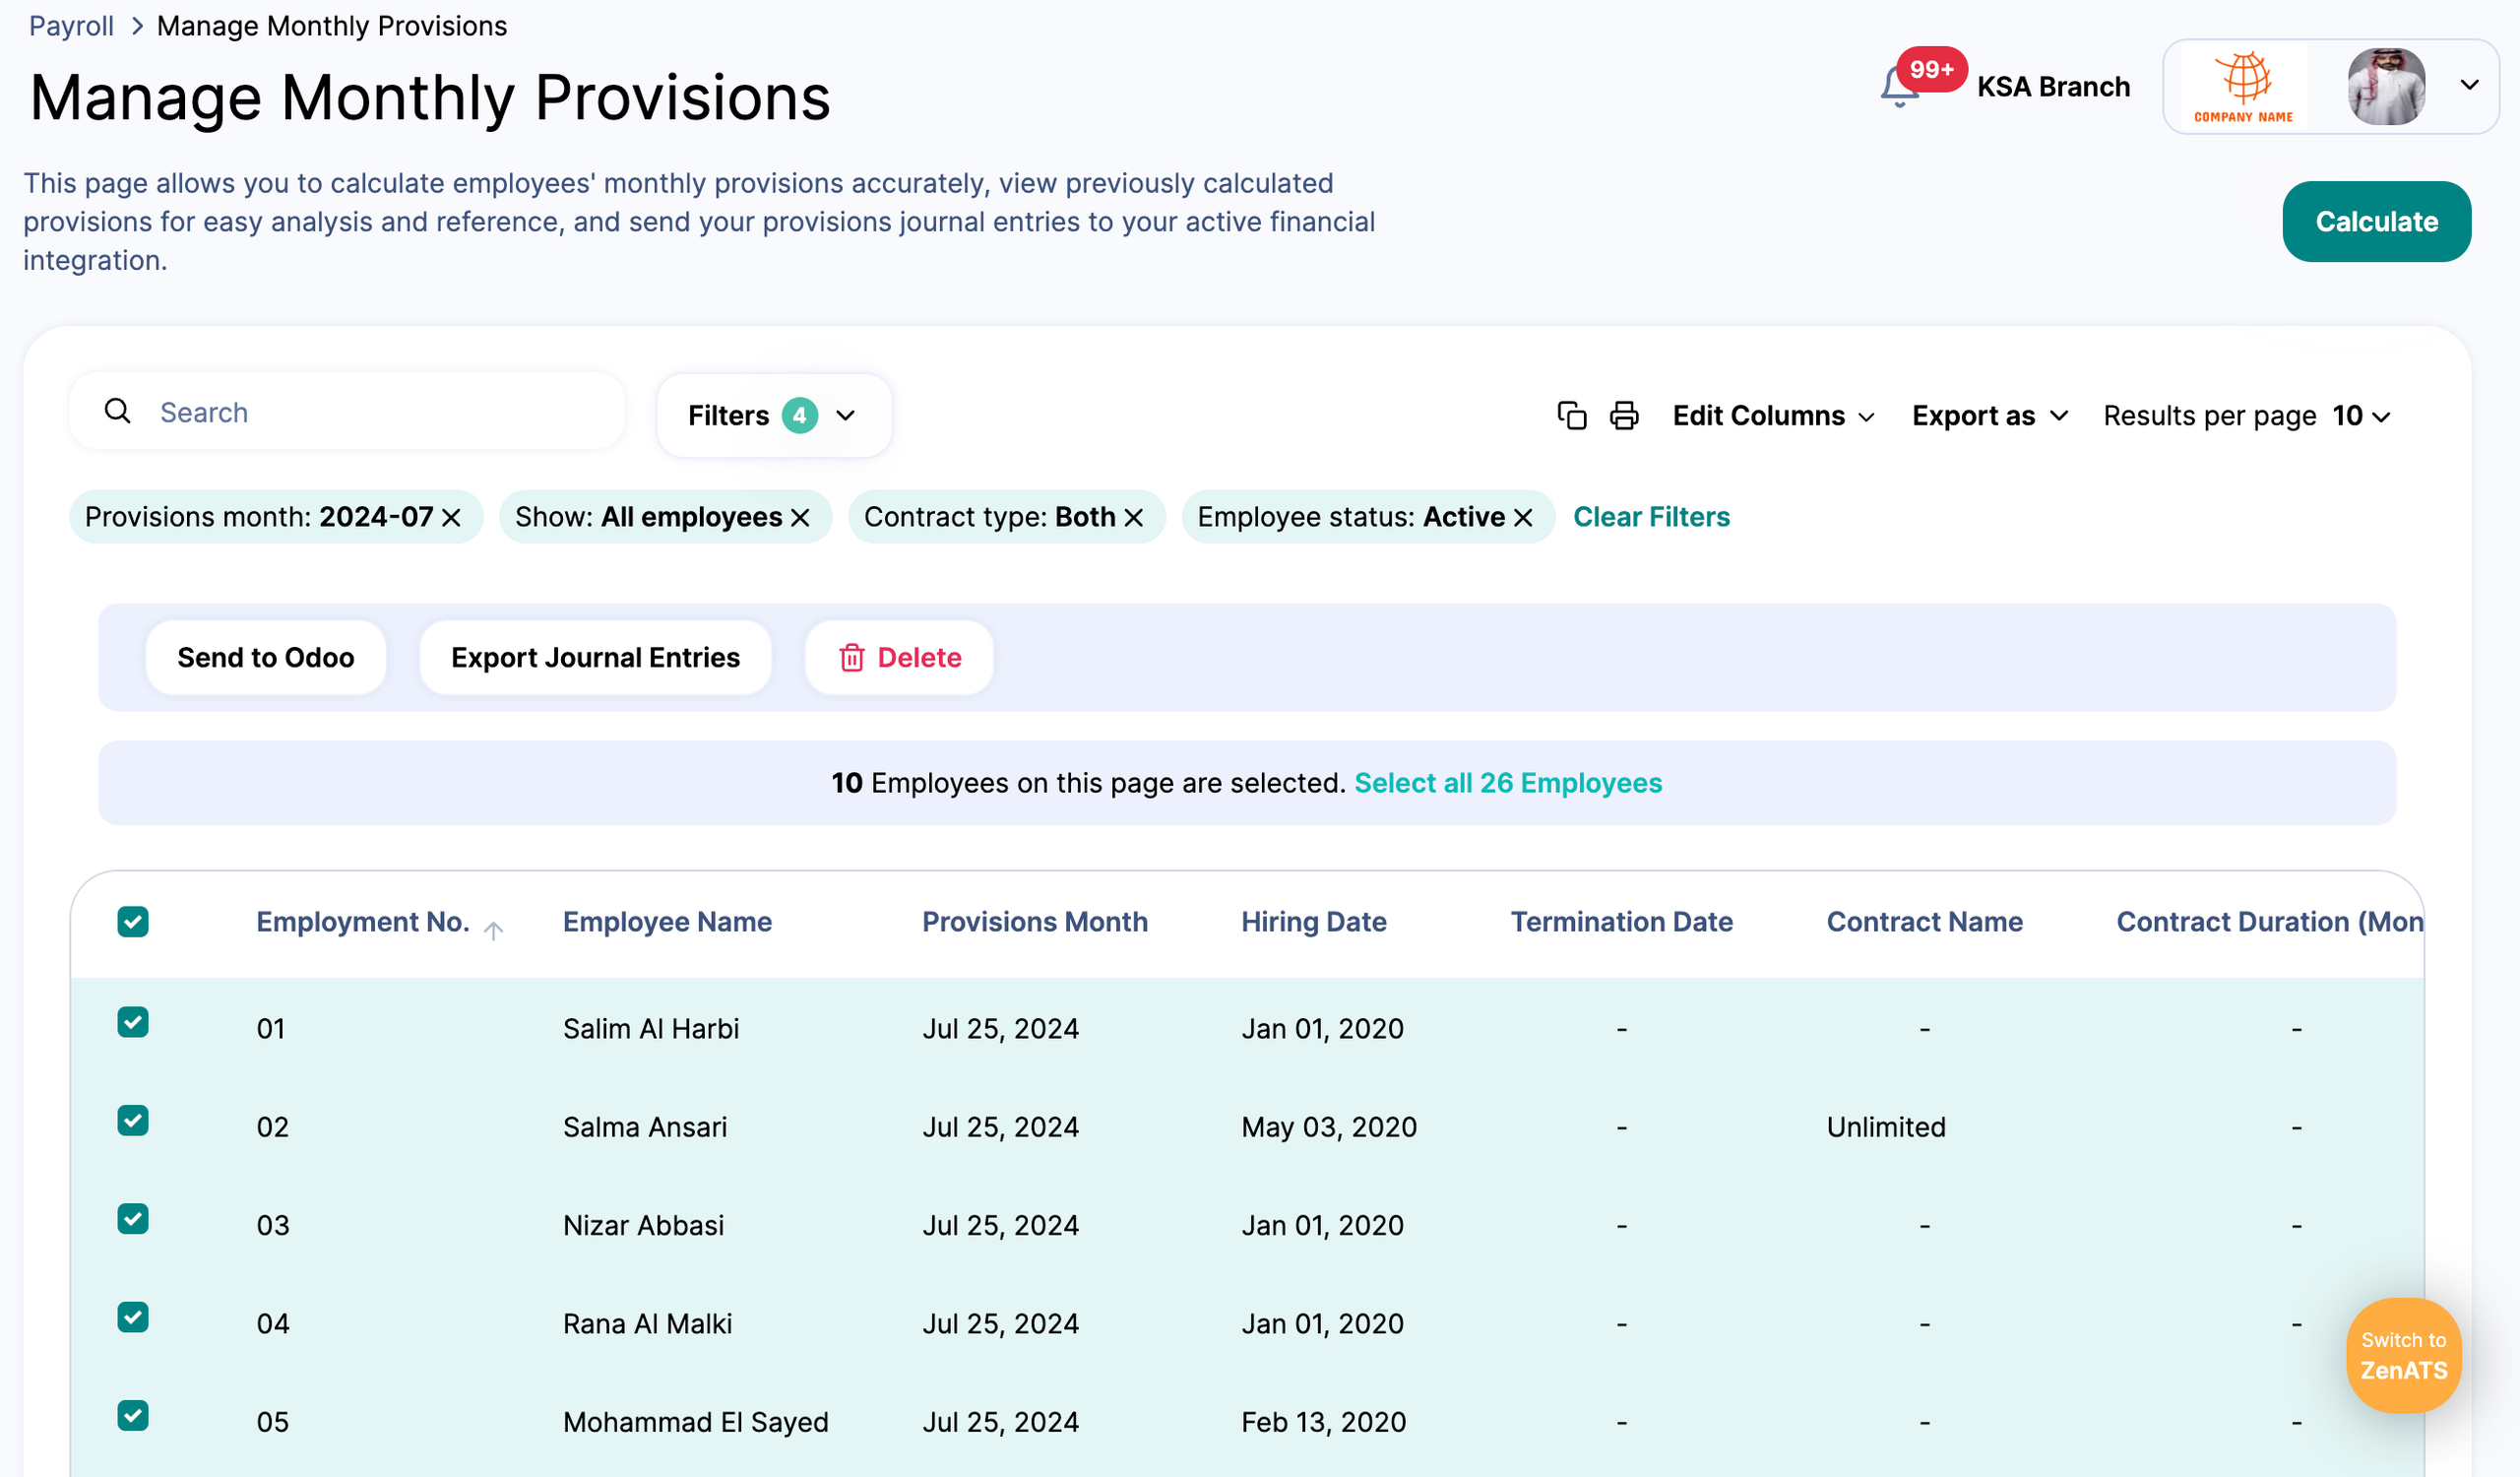Toggle the select-all header checkbox

click(133, 921)
